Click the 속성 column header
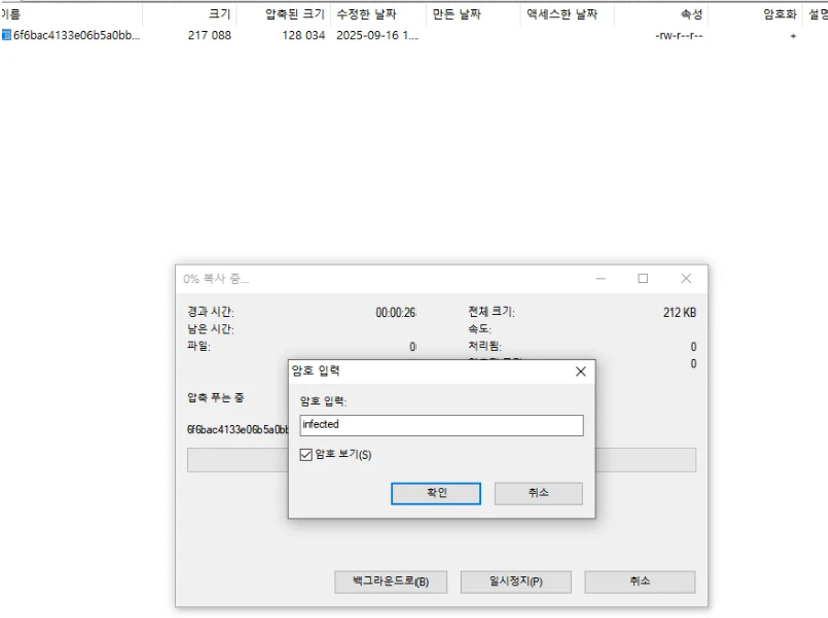Viewport: 828px width, 618px height. [x=691, y=14]
